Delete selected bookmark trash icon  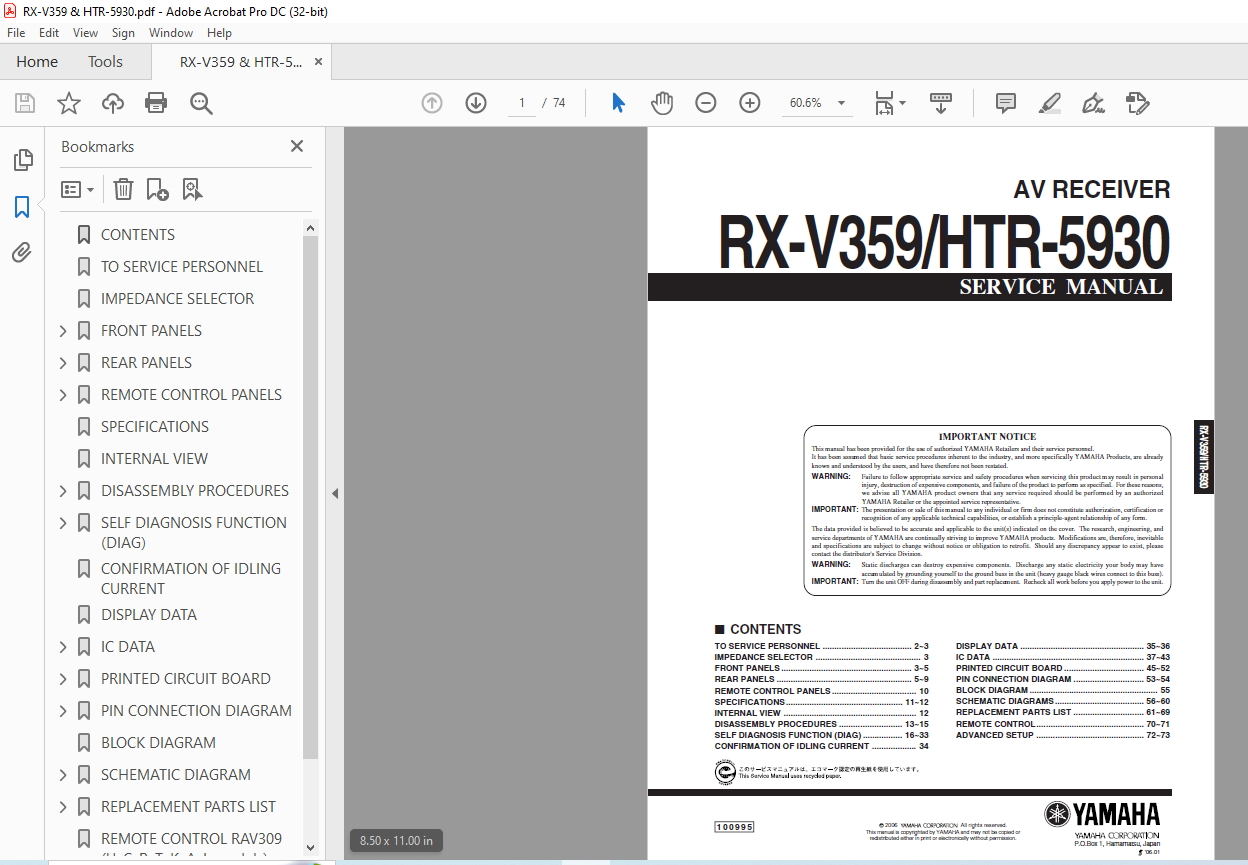coord(123,189)
